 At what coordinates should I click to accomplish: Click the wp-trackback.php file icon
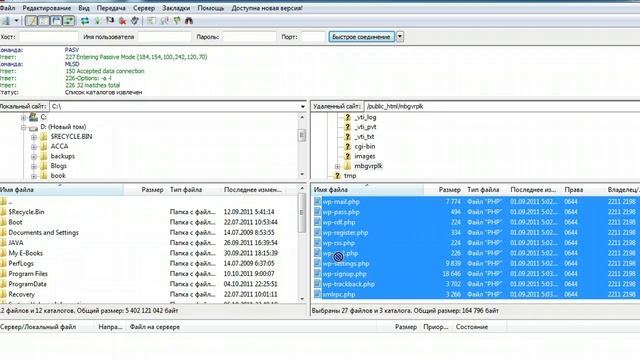[x=317, y=284]
